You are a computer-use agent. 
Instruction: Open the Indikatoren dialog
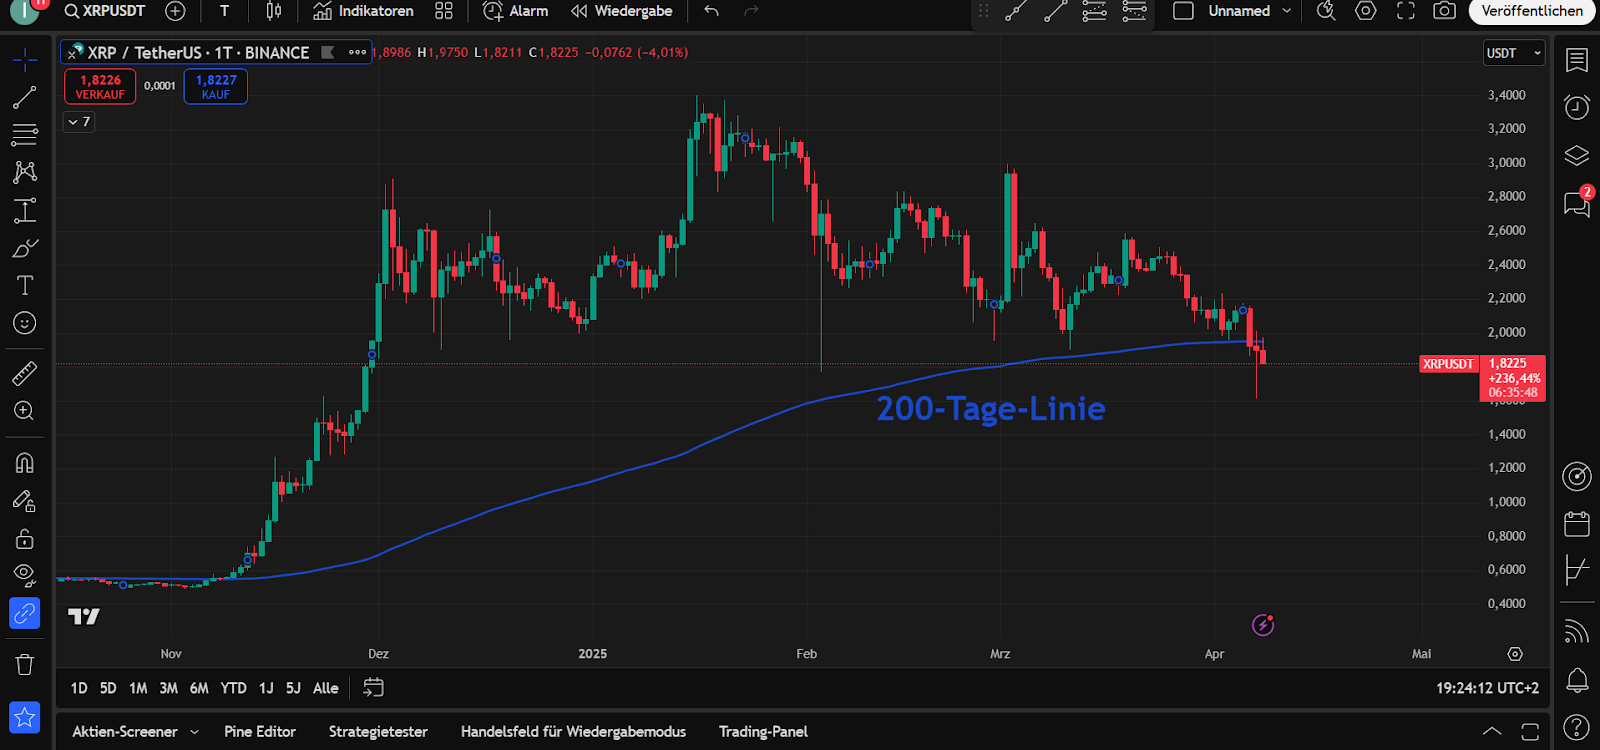363,11
